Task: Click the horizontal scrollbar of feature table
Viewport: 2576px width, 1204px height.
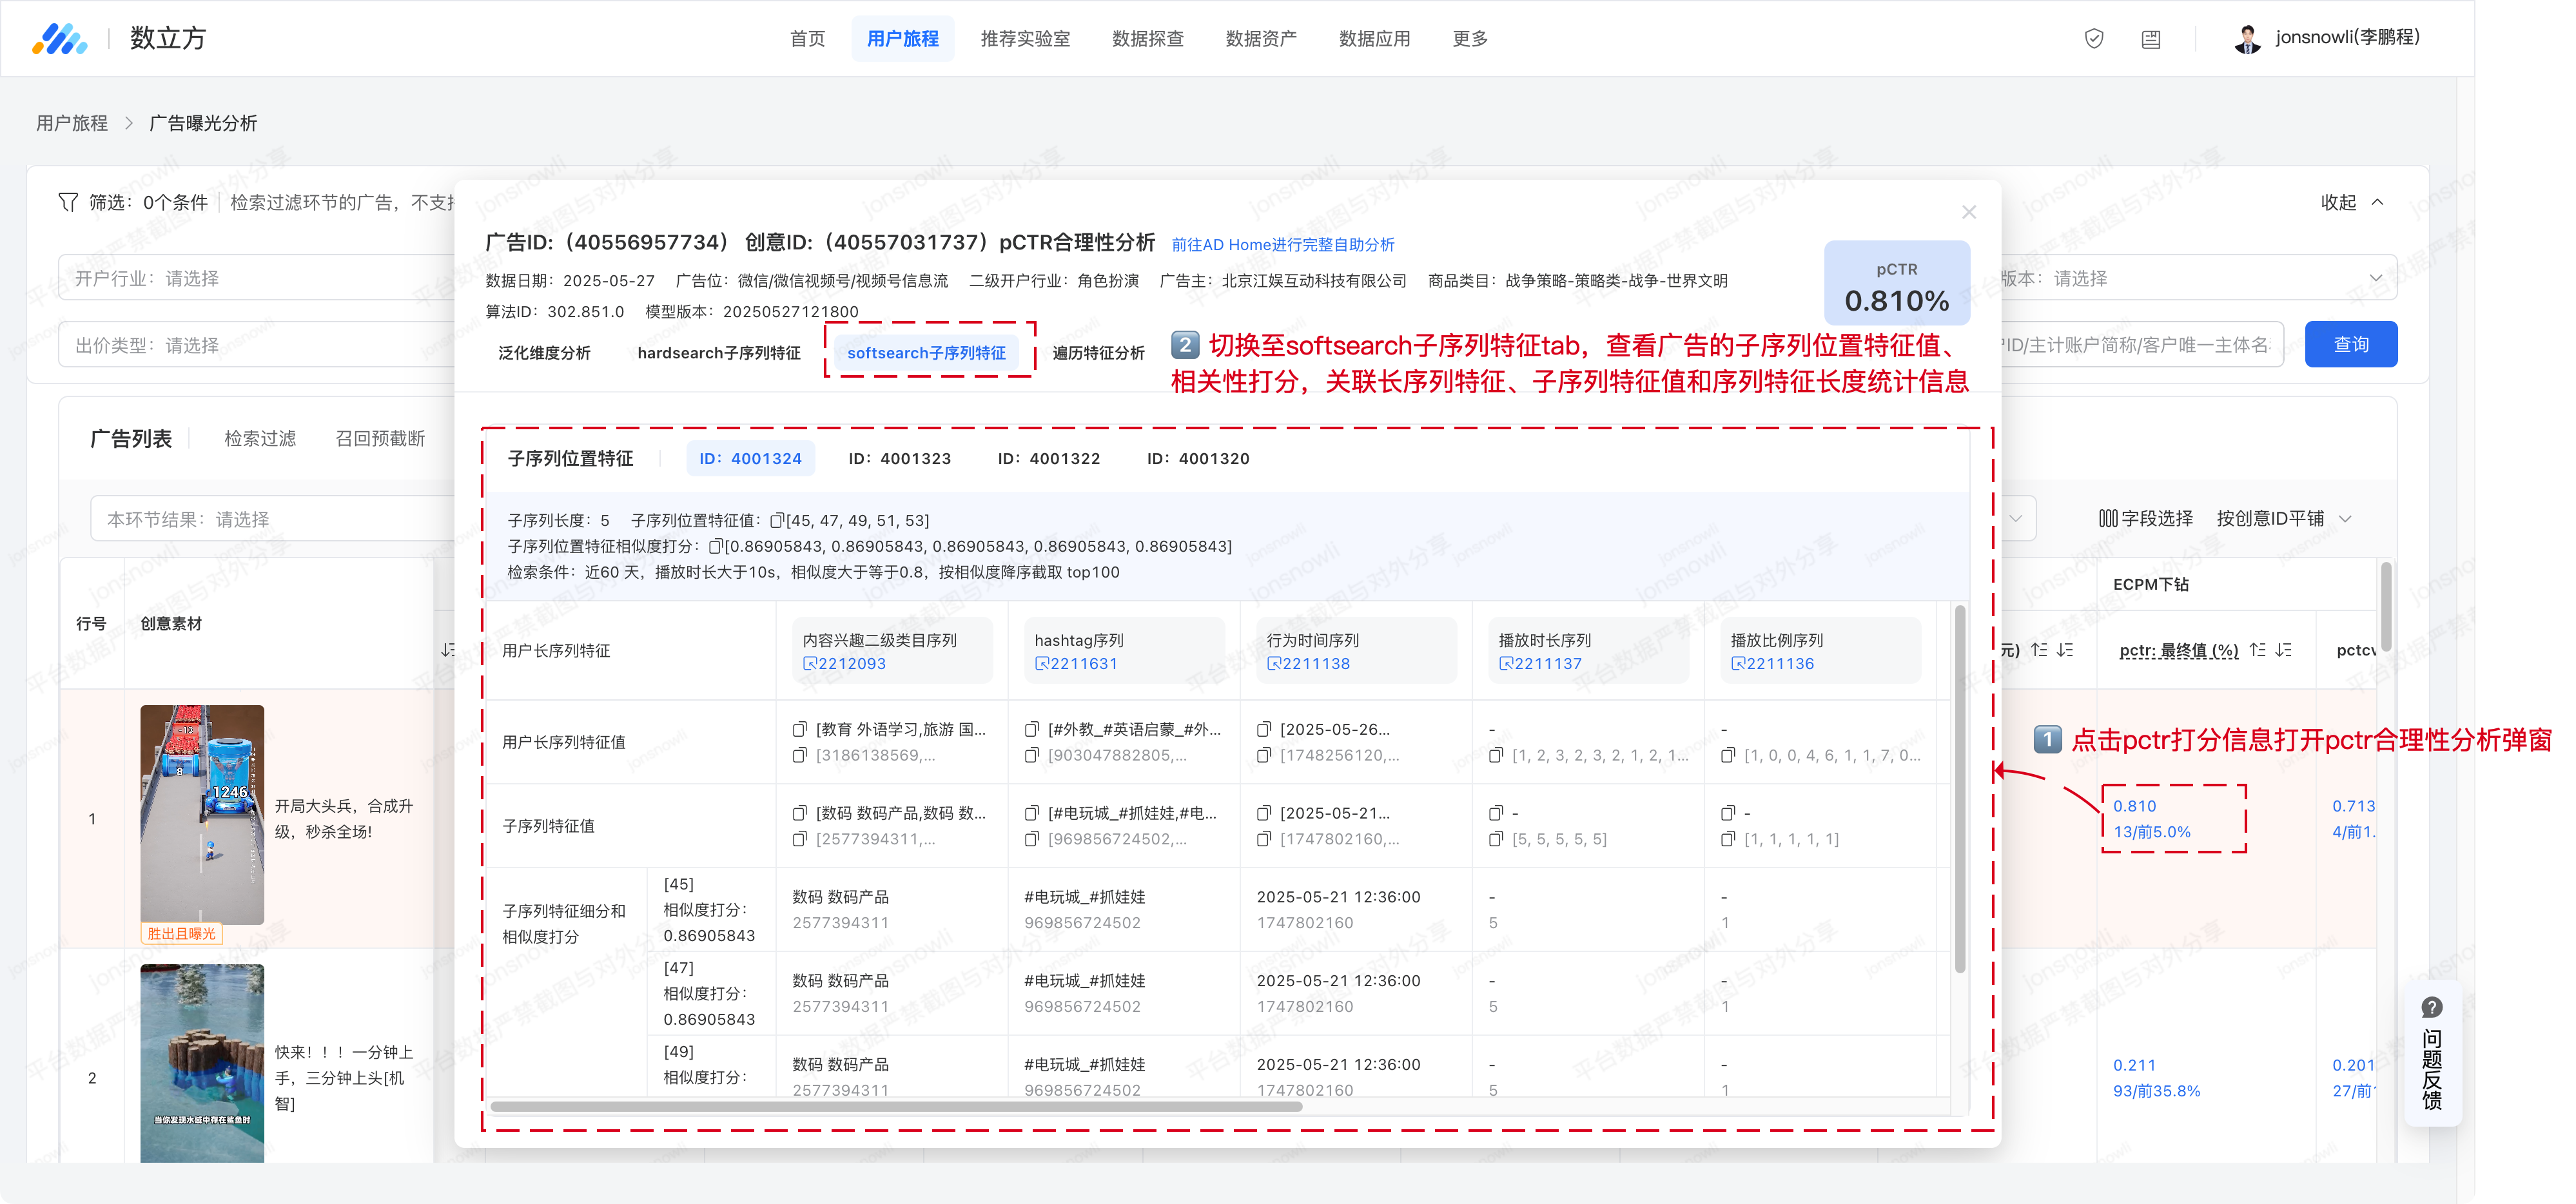Action: [x=896, y=1106]
